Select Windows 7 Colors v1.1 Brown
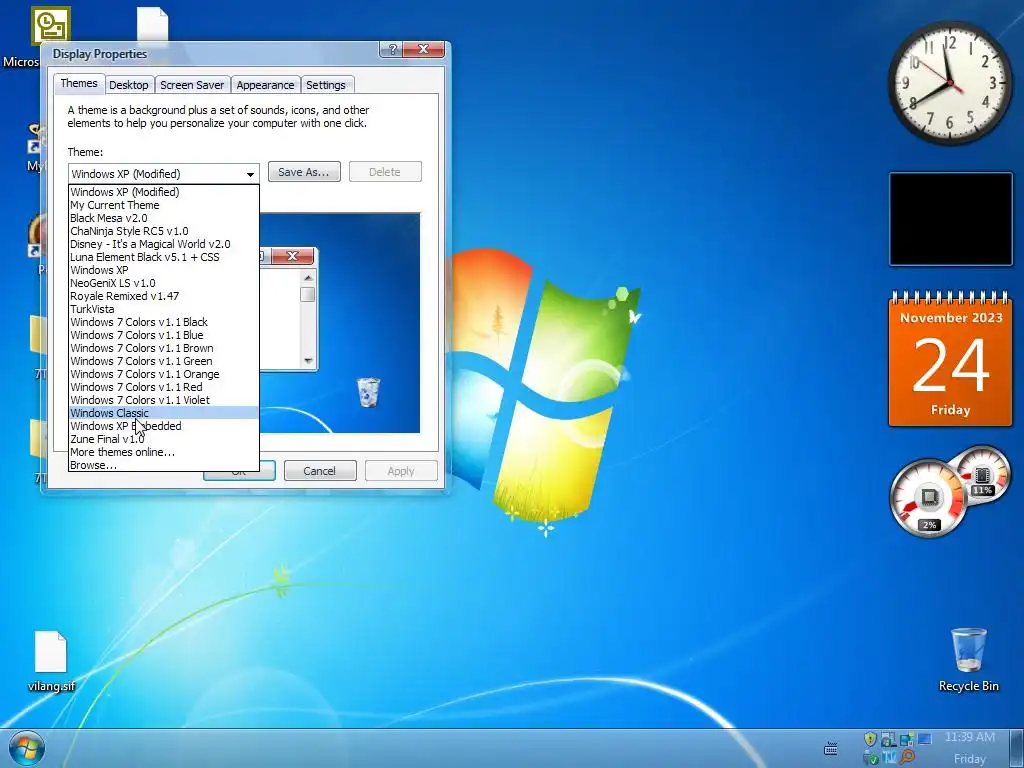 (x=164, y=348)
